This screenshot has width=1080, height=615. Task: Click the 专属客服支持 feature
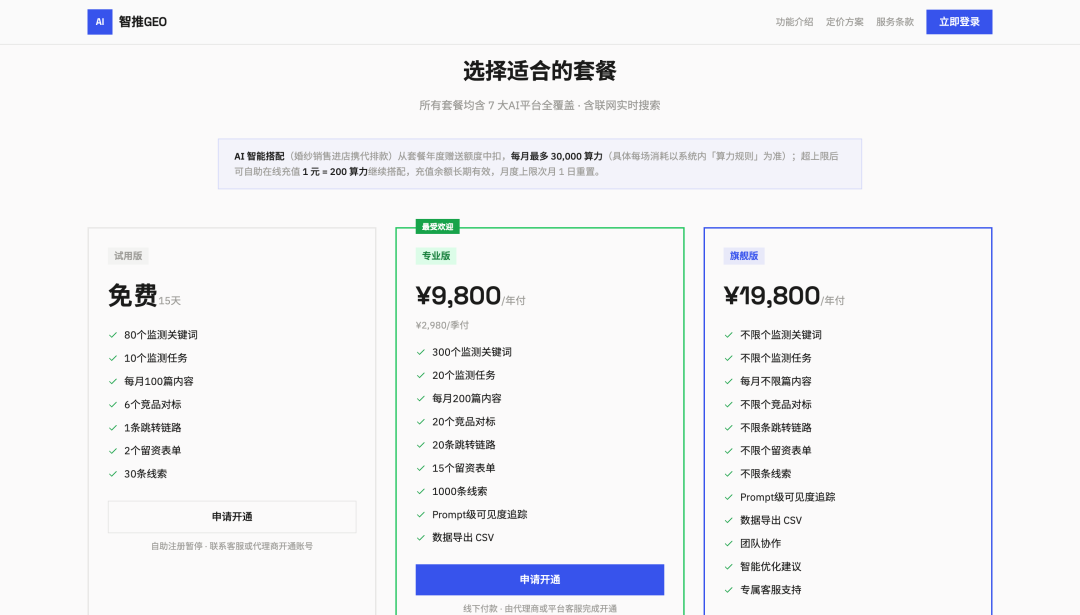point(771,590)
